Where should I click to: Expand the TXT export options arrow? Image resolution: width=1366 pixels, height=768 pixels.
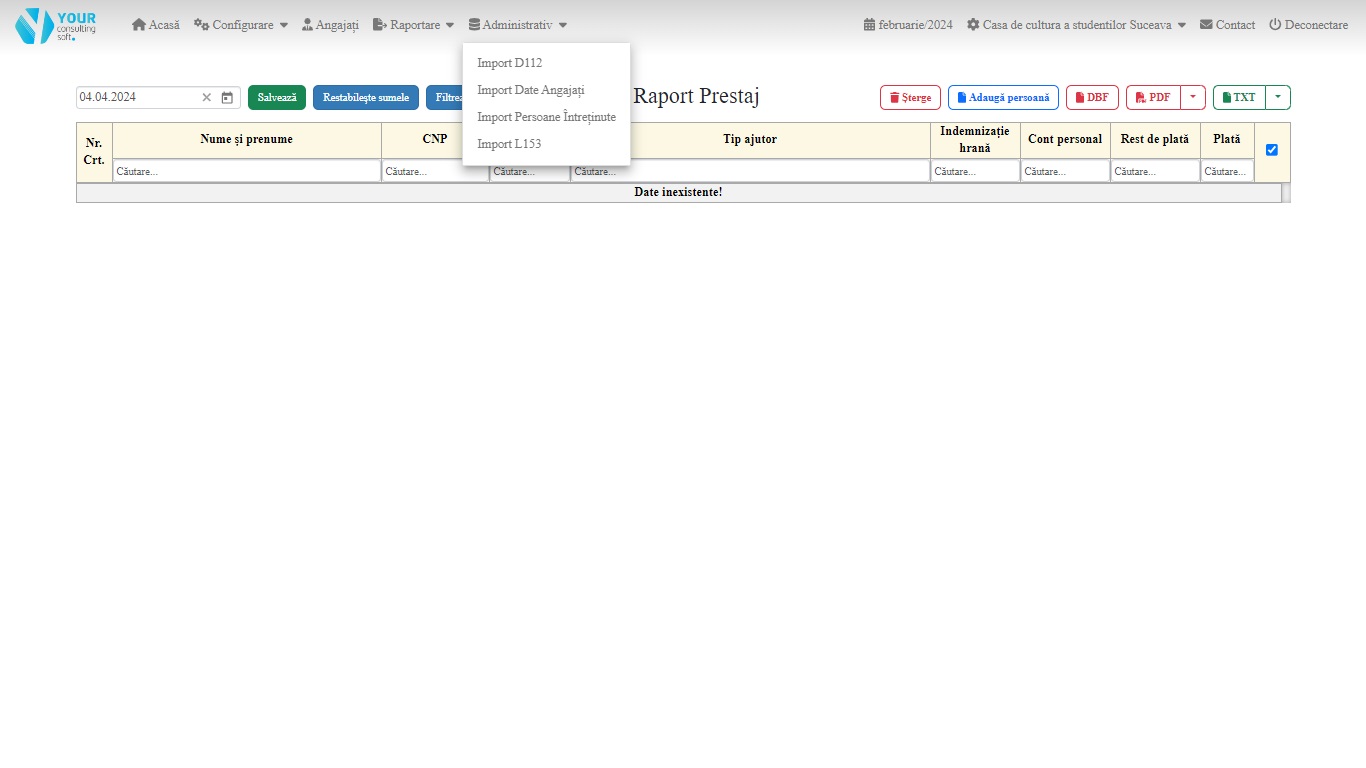tap(1278, 98)
